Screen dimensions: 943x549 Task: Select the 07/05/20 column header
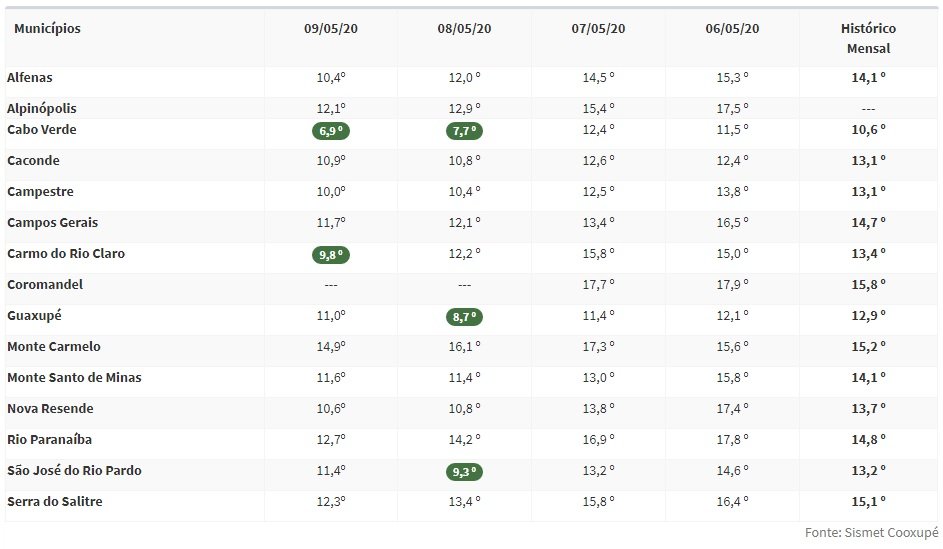[x=598, y=28]
